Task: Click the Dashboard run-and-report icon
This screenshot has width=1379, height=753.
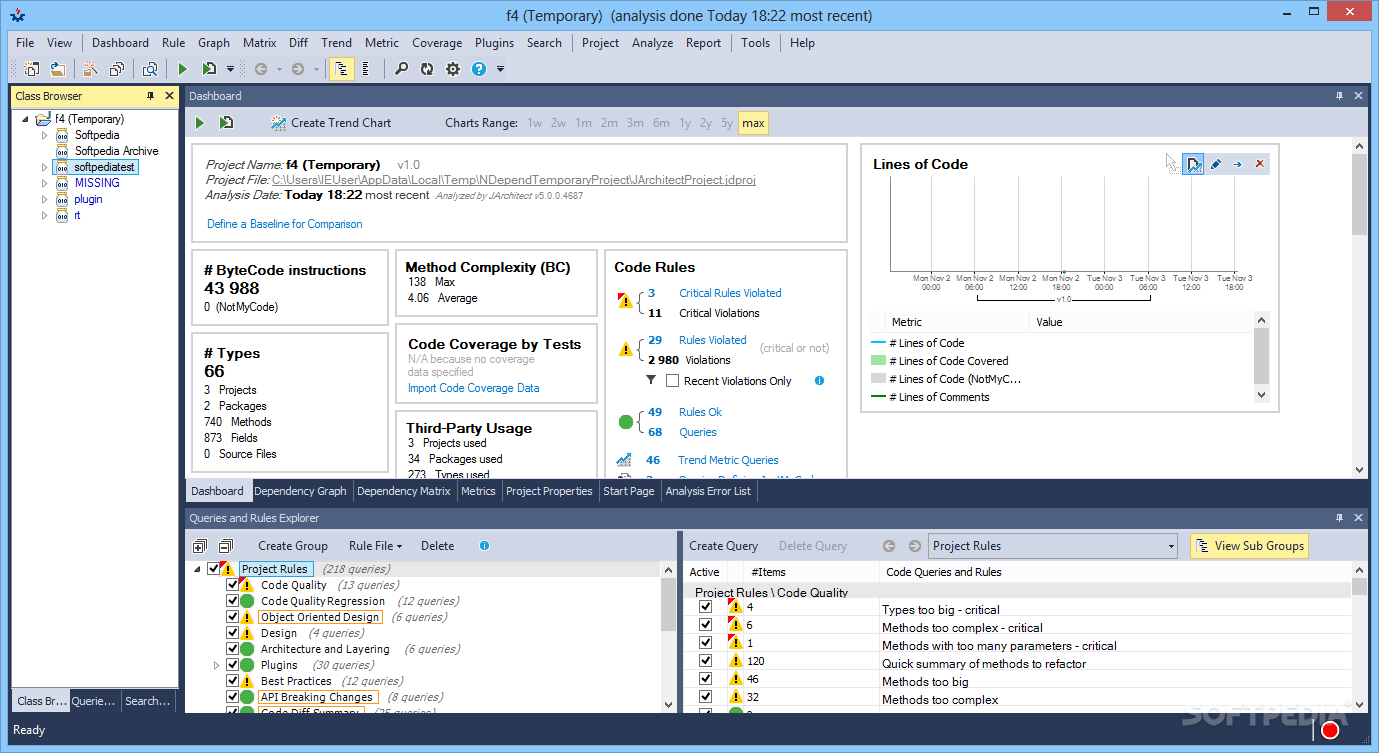Action: tap(227, 123)
